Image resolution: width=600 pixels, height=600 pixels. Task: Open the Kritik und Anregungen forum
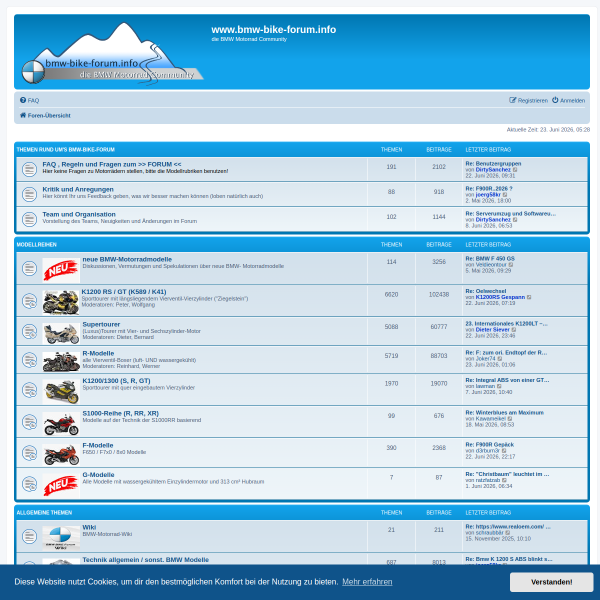78,189
